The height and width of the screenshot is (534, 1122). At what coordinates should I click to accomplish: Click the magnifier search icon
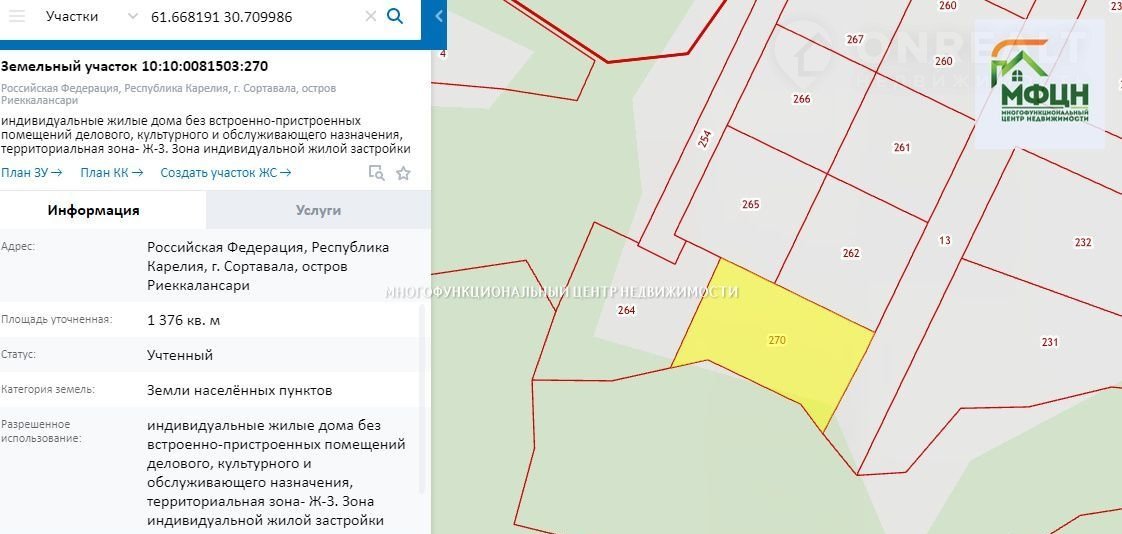pos(396,17)
